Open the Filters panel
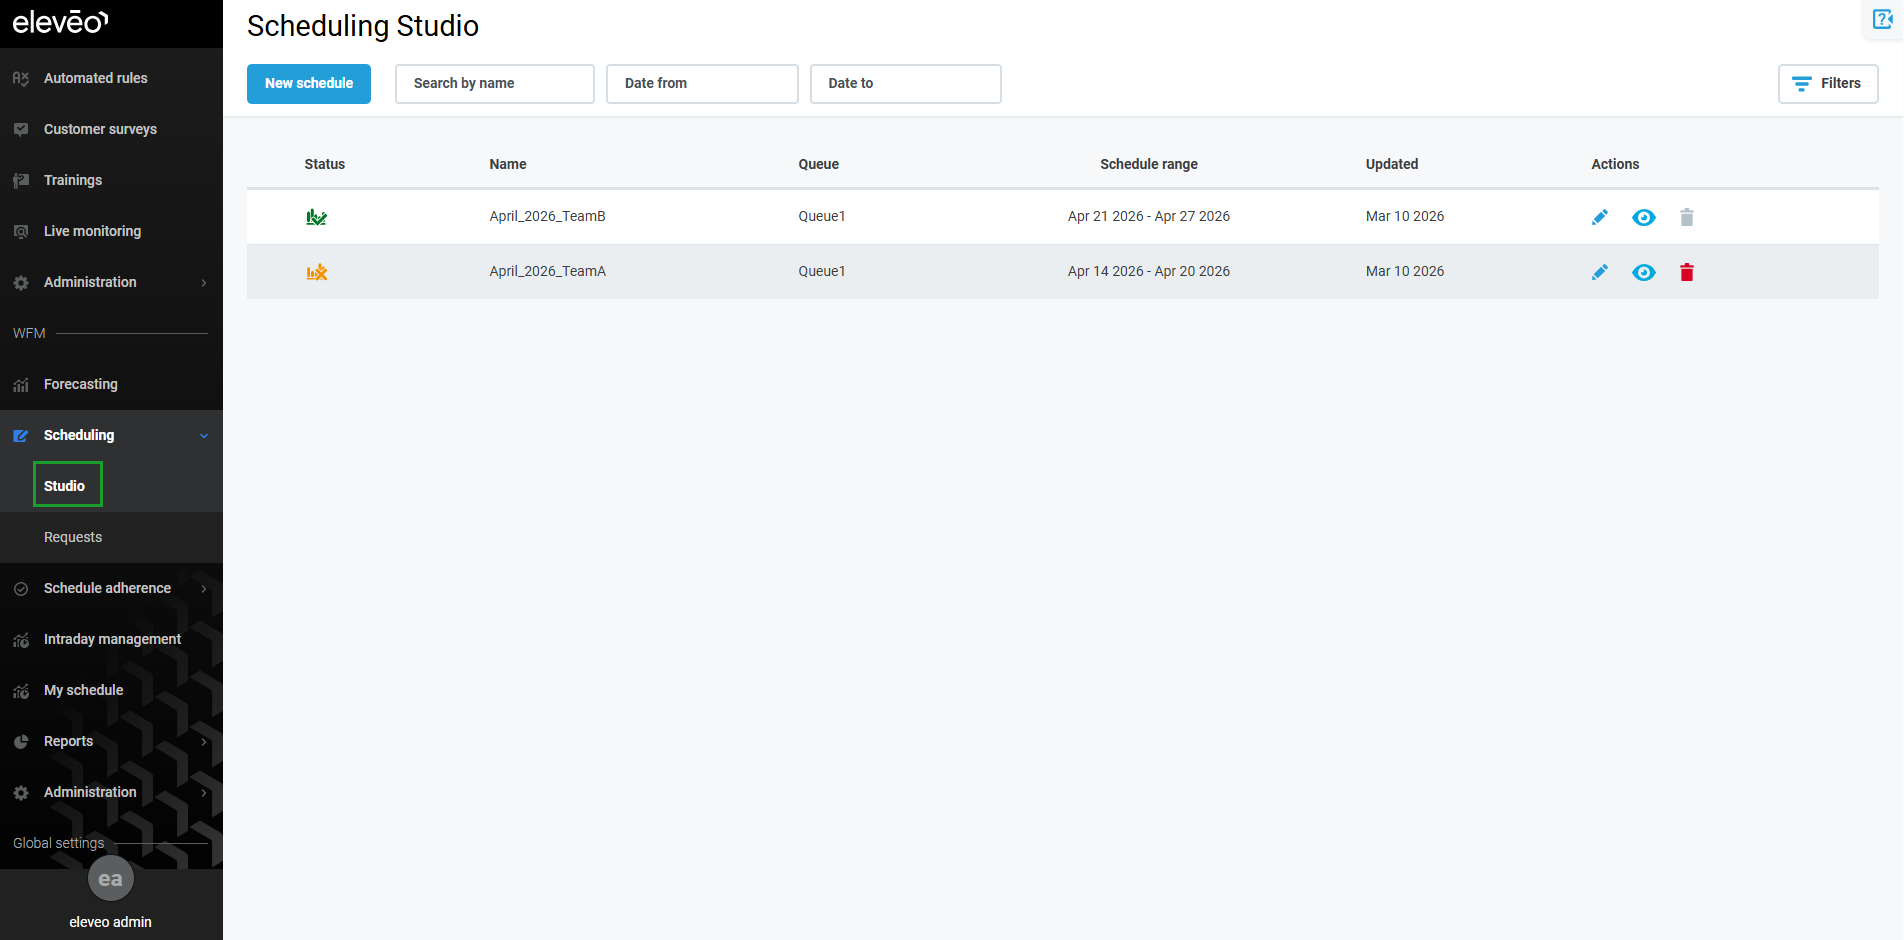 1828,84
